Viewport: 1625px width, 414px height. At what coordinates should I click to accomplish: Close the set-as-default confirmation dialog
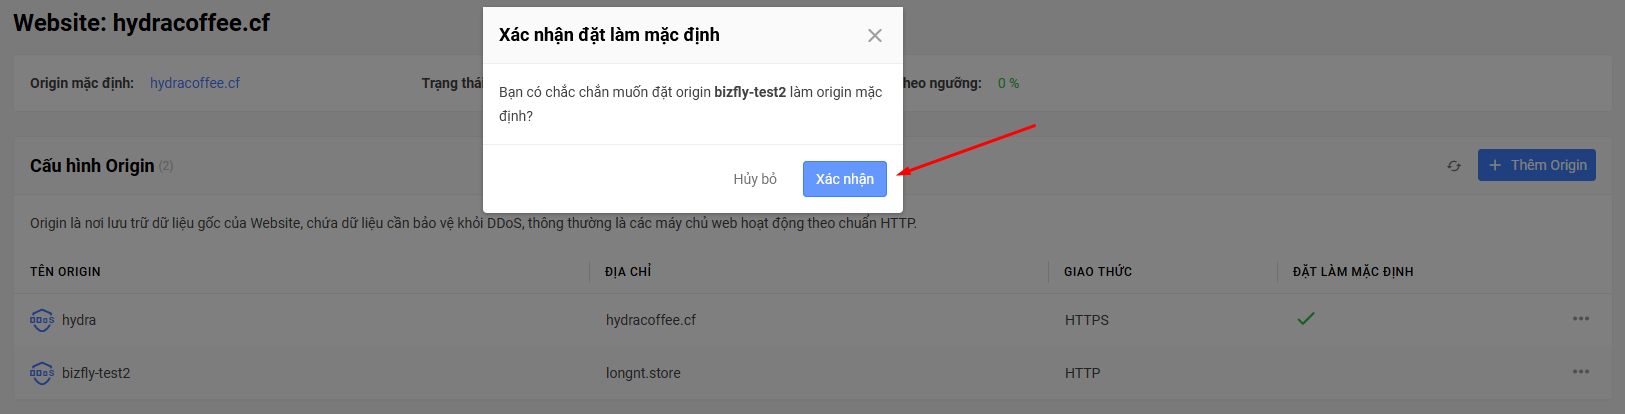click(875, 36)
